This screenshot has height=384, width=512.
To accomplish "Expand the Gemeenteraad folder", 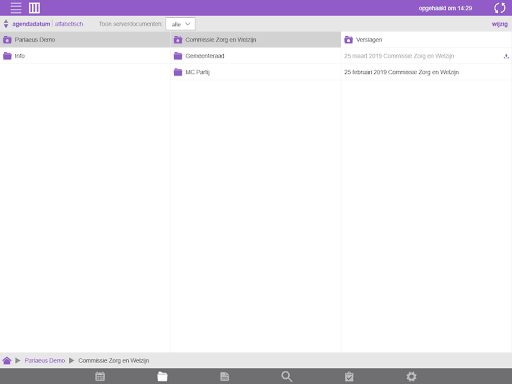I will tap(256, 56).
